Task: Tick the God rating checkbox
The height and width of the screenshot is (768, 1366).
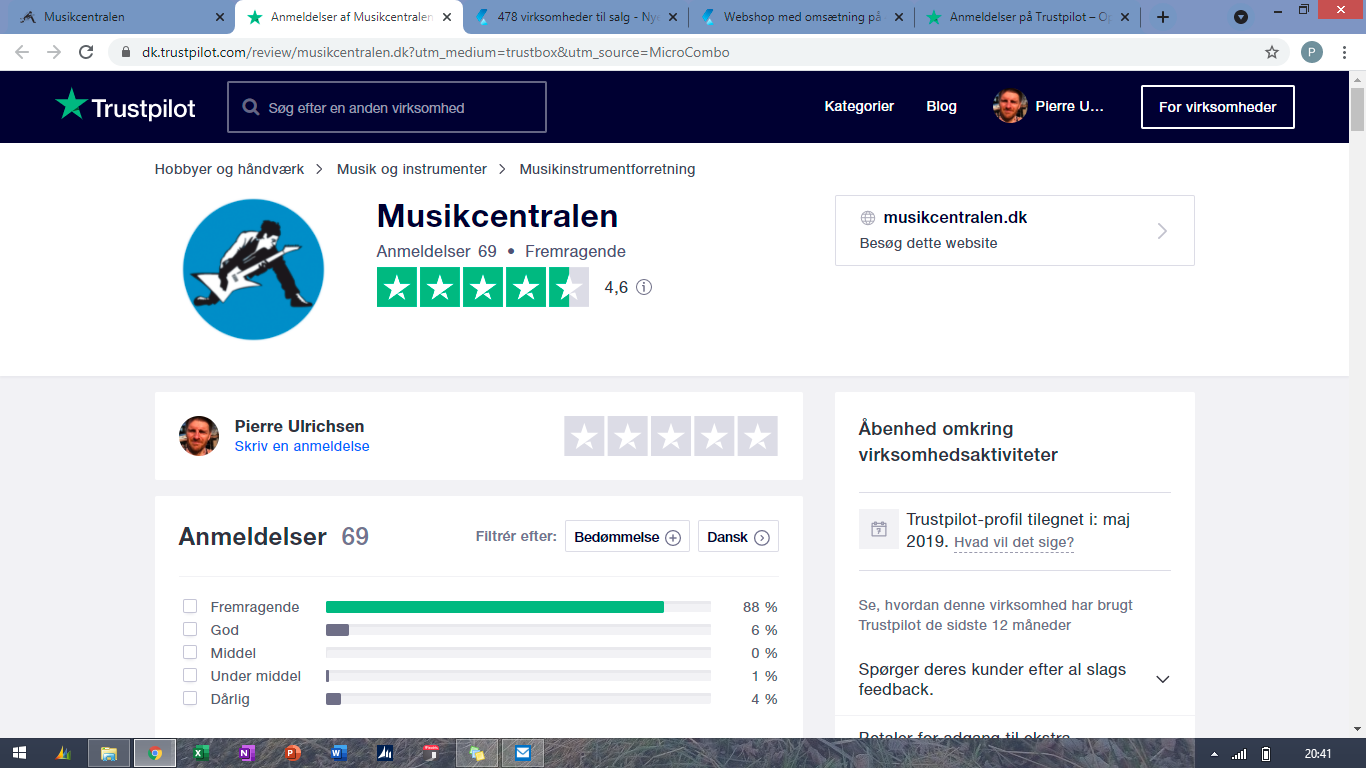Action: pyautogui.click(x=190, y=630)
